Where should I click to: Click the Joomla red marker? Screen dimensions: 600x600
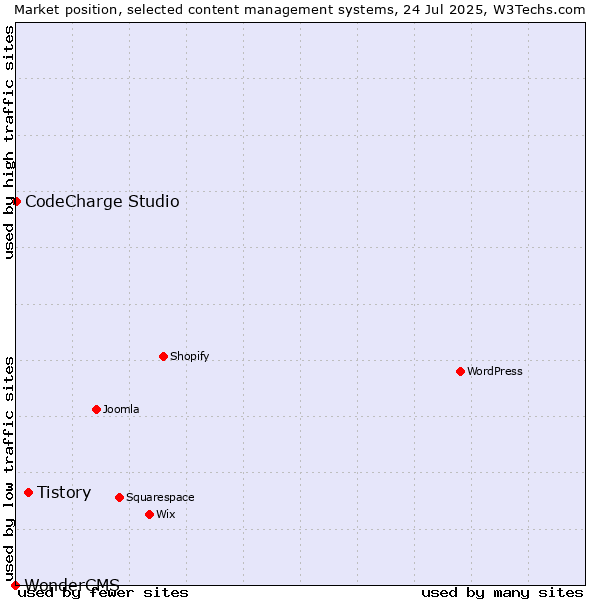[96, 410]
